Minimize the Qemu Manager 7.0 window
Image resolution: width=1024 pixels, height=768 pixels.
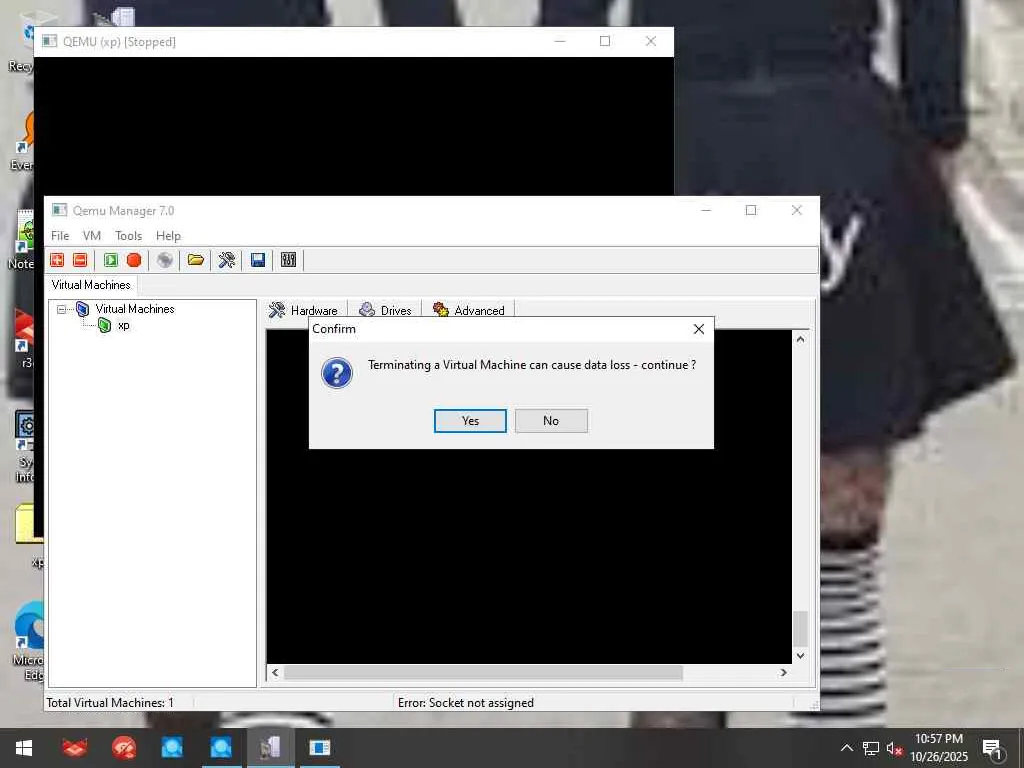(x=706, y=210)
